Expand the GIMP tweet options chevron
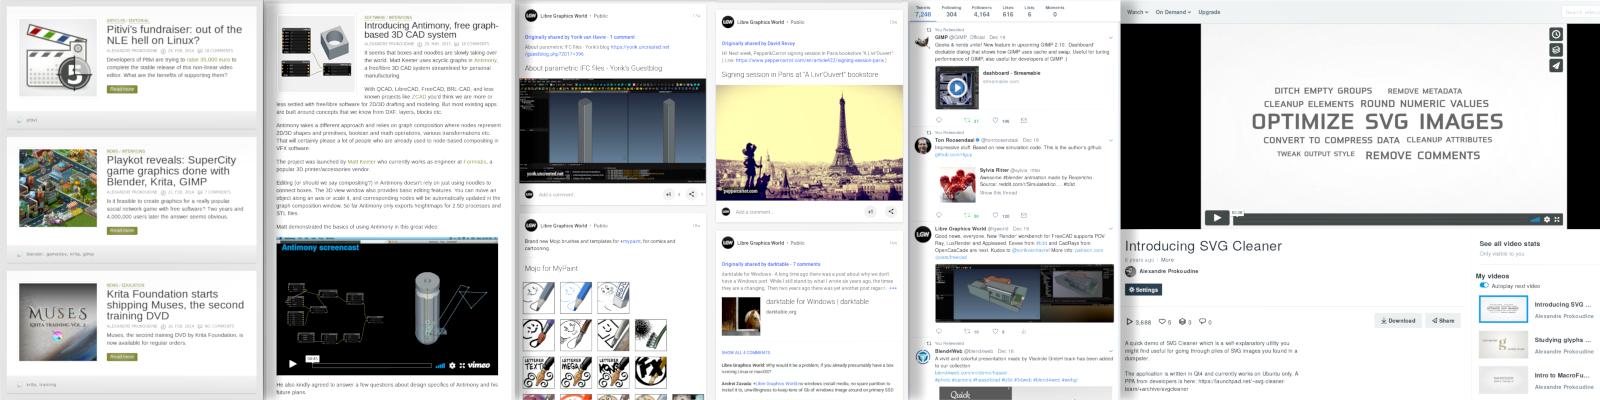The height and width of the screenshot is (400, 1600). click(1110, 38)
